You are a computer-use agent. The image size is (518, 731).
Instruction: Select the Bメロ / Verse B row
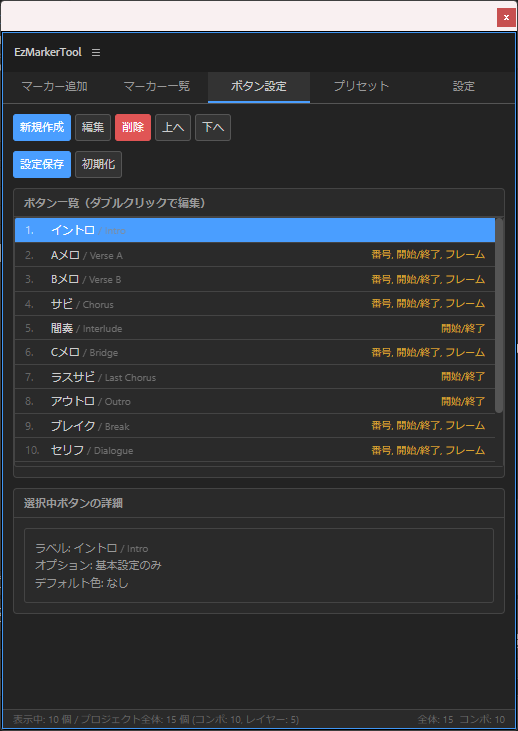click(x=255, y=279)
